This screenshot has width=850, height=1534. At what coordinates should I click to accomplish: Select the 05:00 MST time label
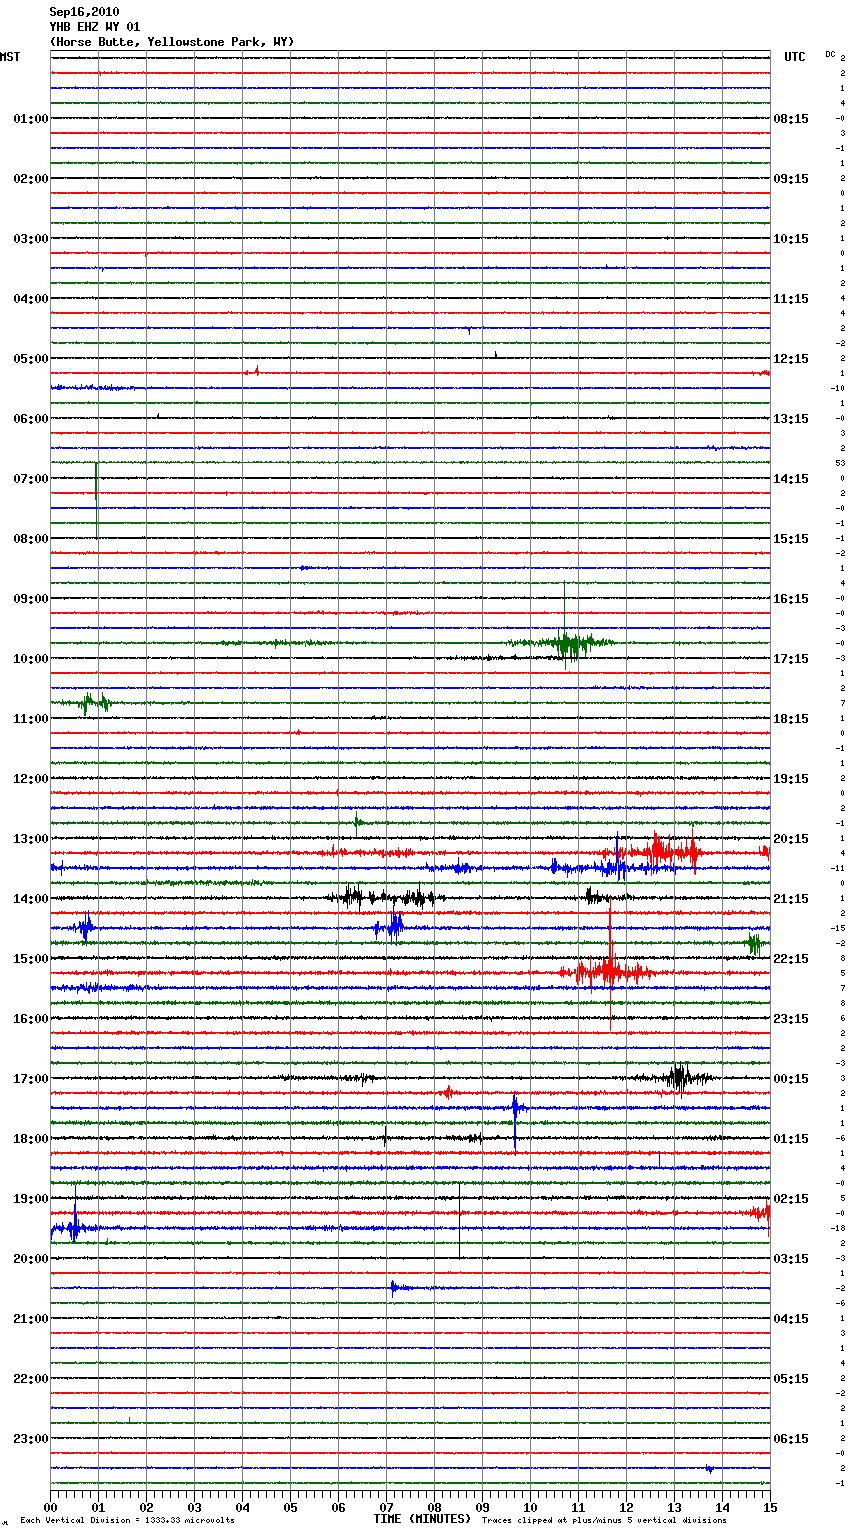(30, 359)
